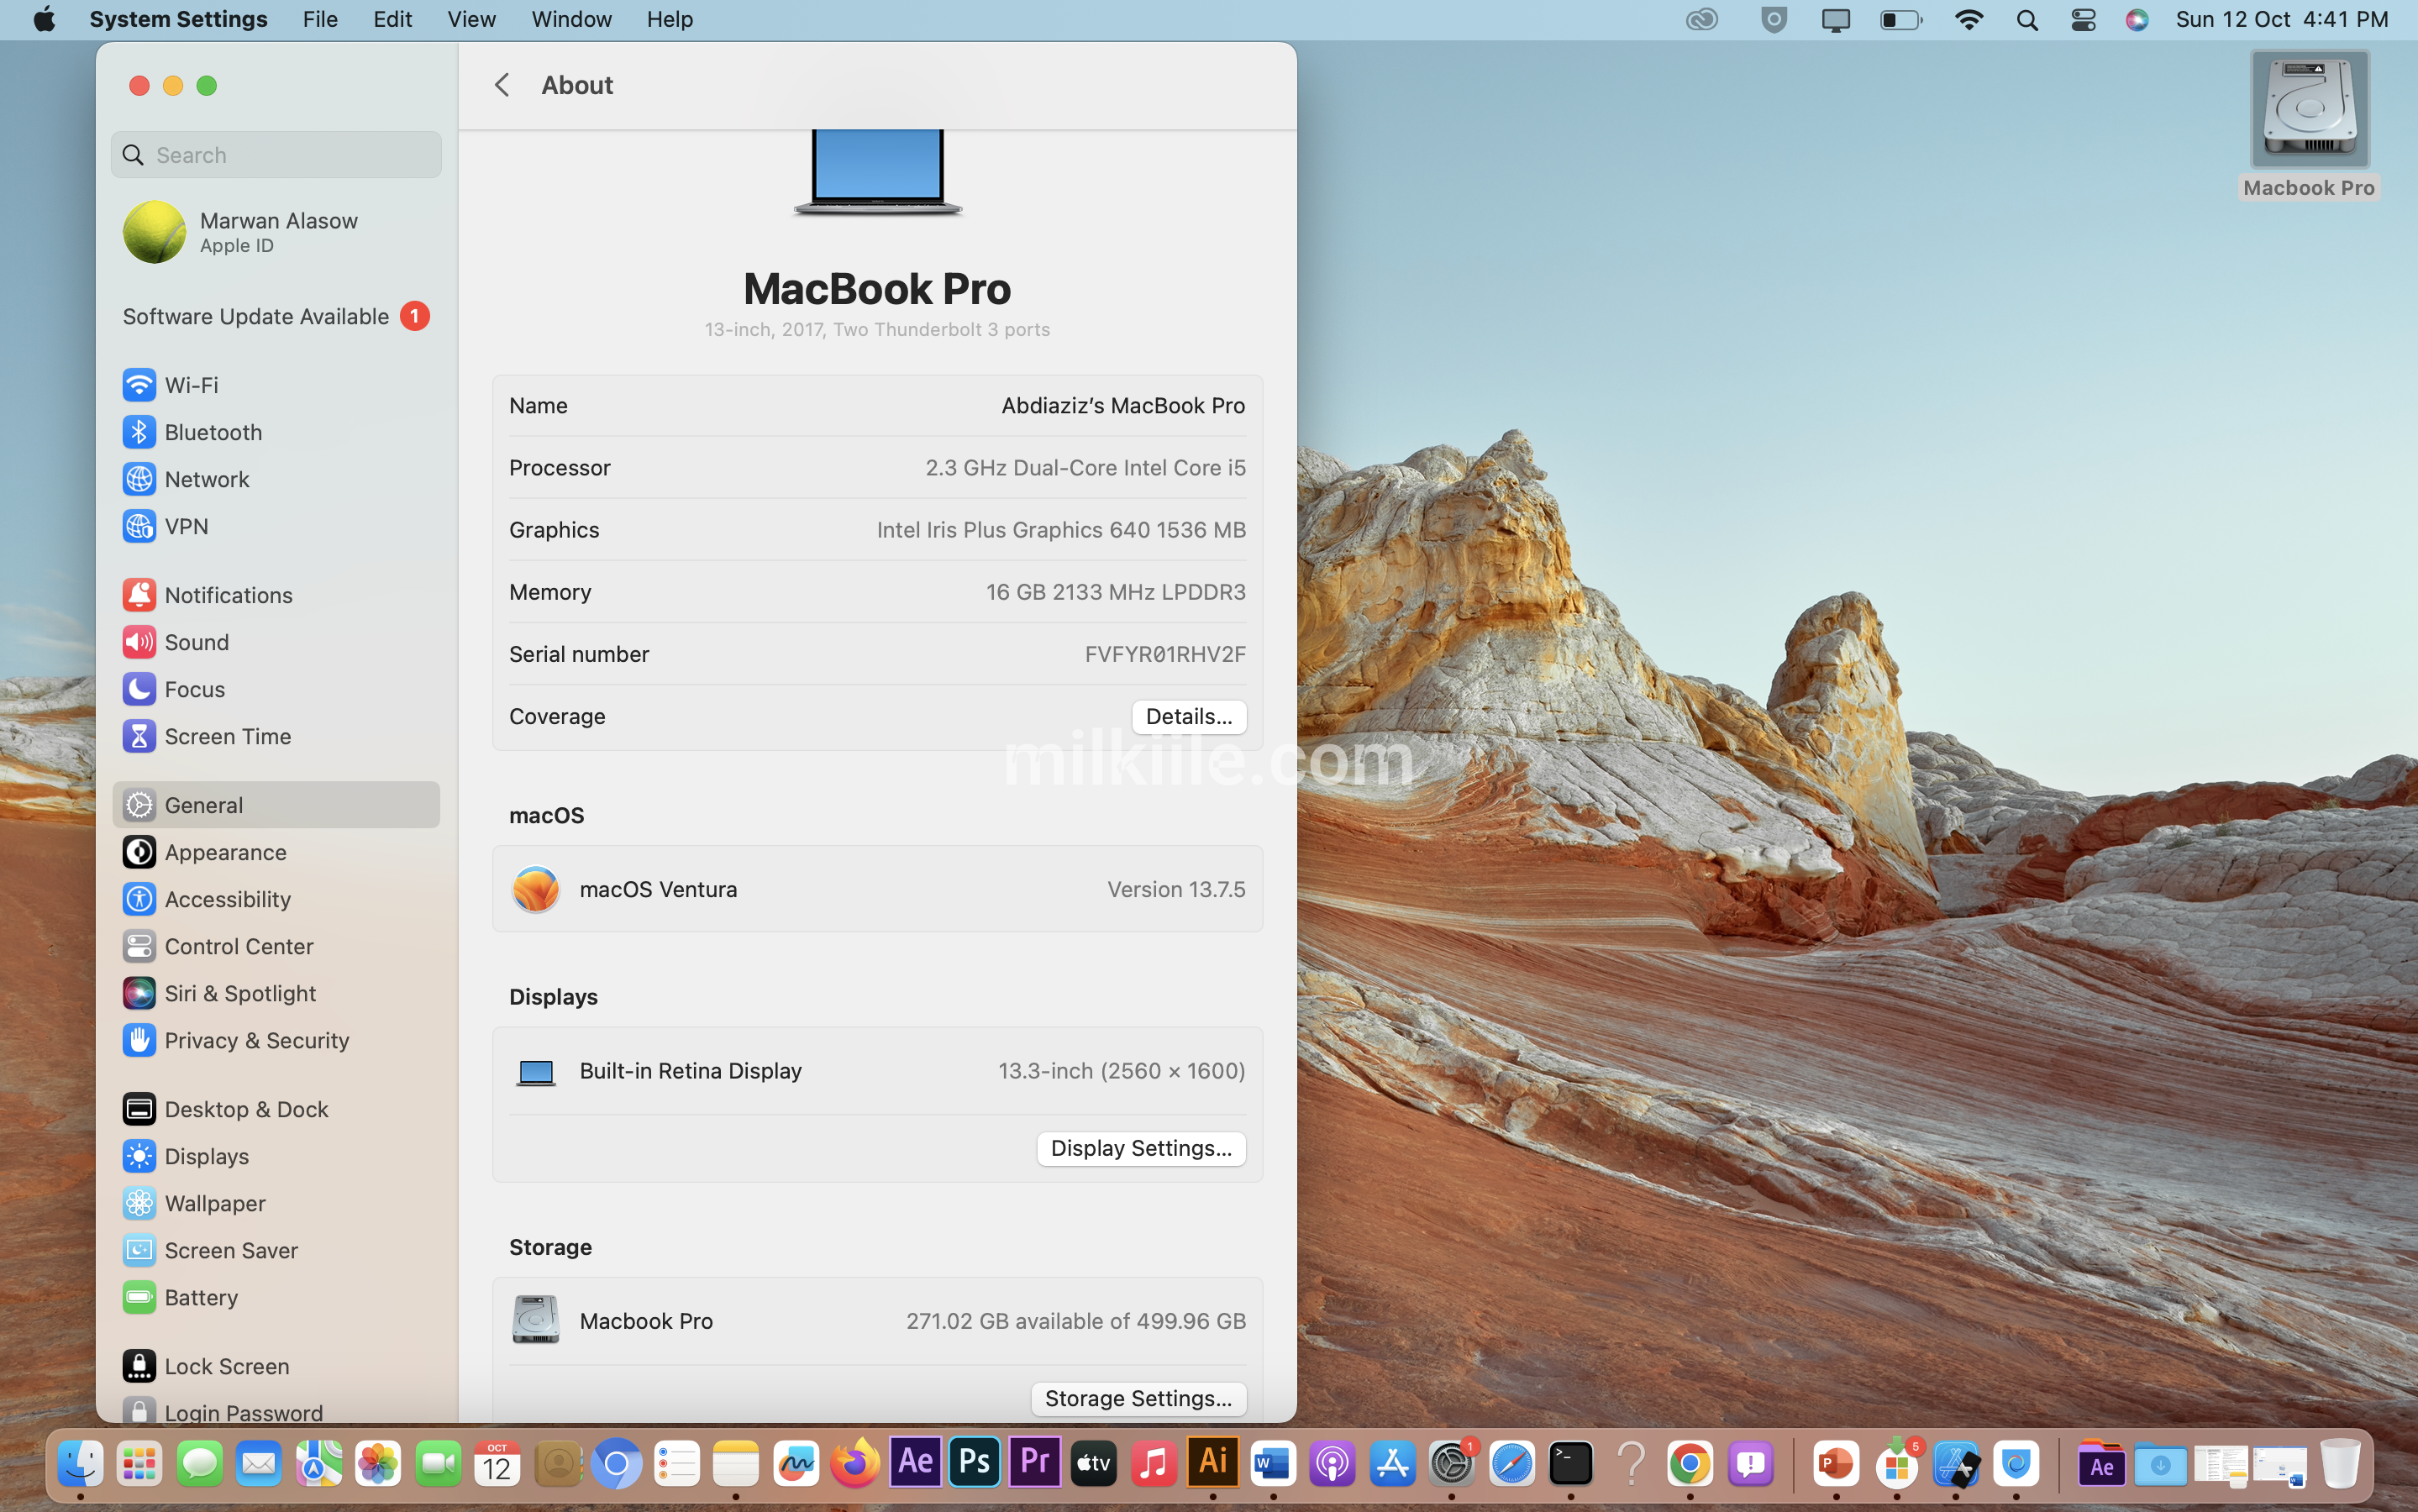This screenshot has height=1512, width=2418.
Task: Go back using the chevron arrow
Action: (502, 85)
